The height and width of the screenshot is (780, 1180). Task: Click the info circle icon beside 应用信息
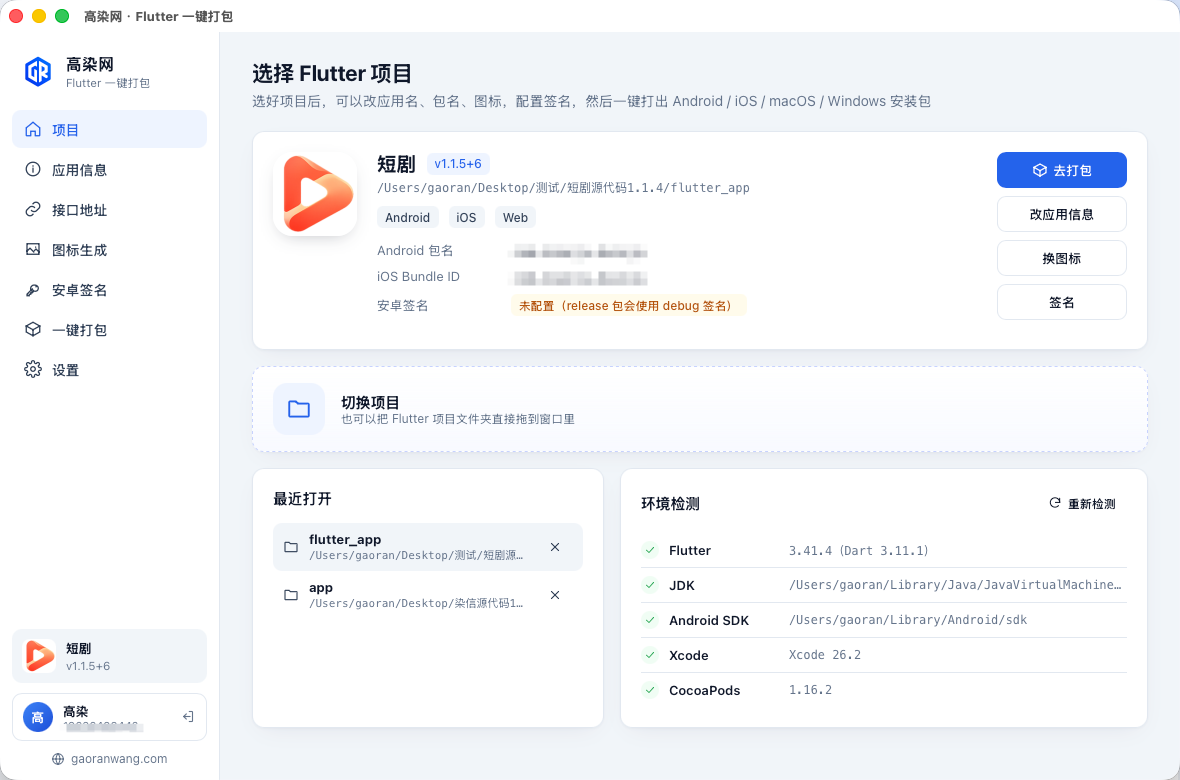33,169
